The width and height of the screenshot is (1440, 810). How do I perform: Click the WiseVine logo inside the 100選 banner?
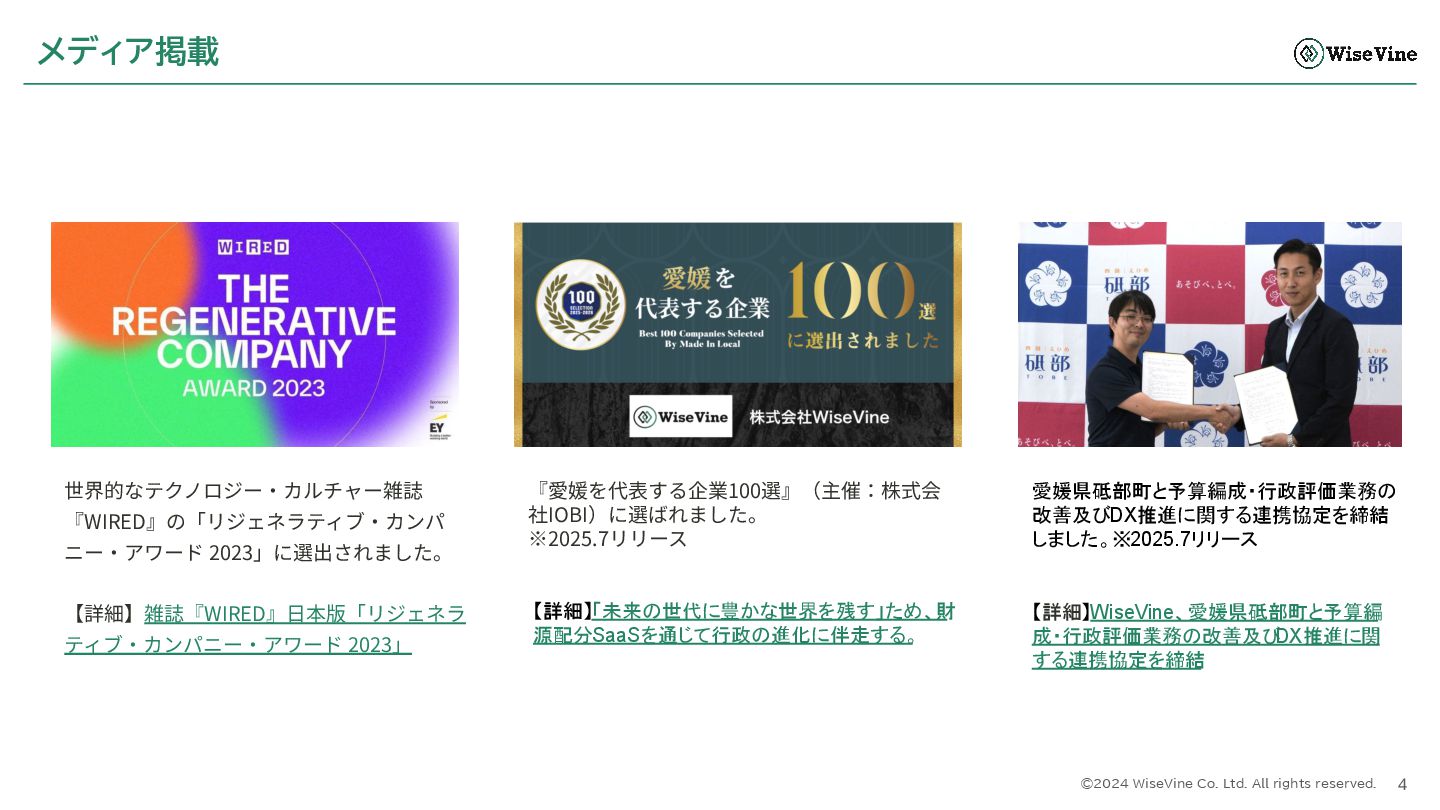[x=680, y=416]
